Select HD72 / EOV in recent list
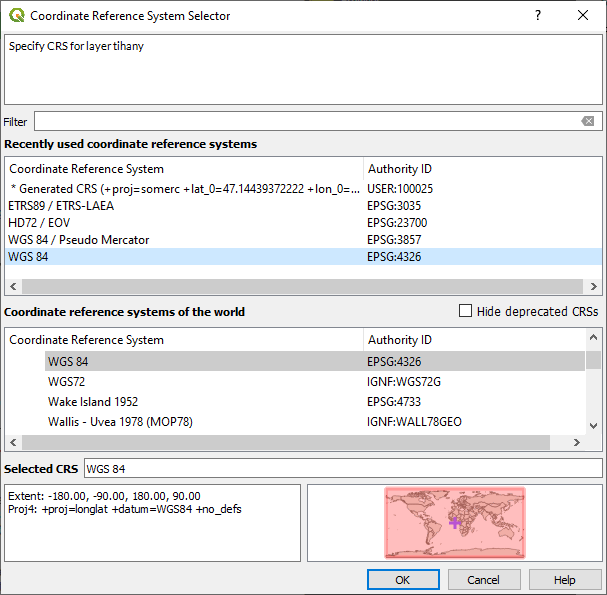The image size is (607, 595). coord(304,223)
